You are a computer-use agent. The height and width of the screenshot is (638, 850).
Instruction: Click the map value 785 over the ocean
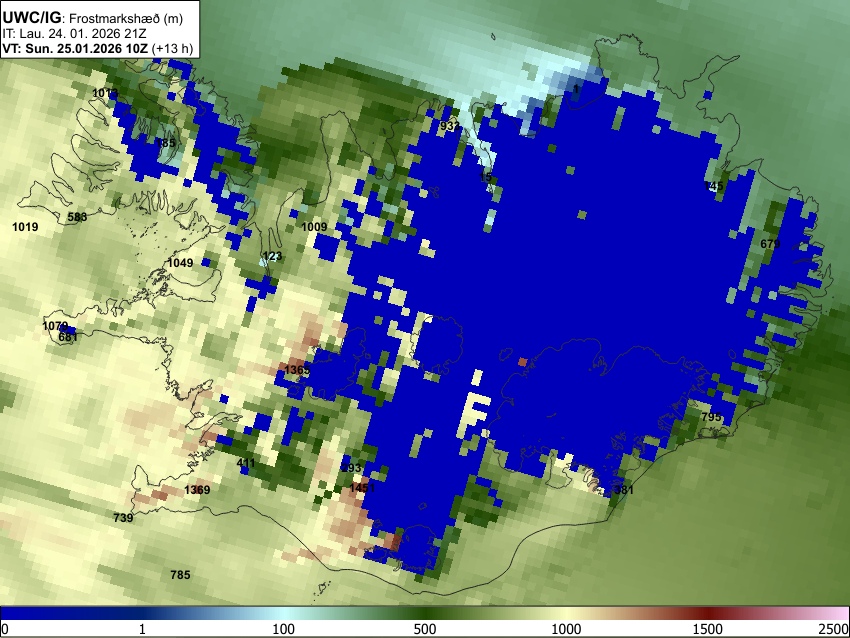(181, 575)
